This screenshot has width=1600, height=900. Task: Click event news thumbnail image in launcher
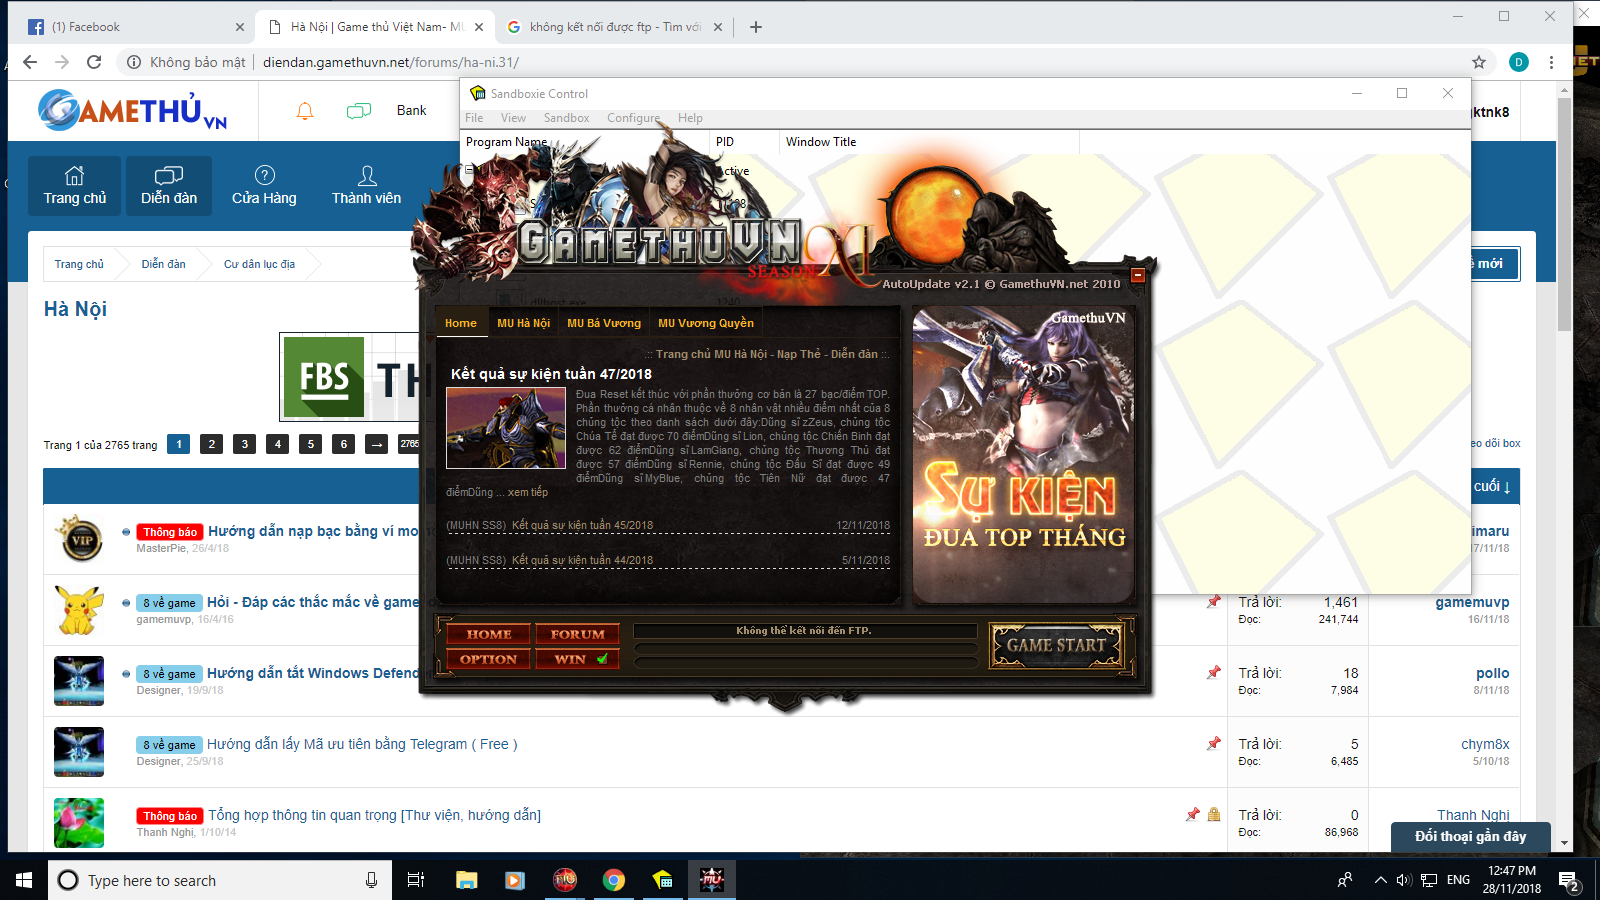tap(506, 428)
